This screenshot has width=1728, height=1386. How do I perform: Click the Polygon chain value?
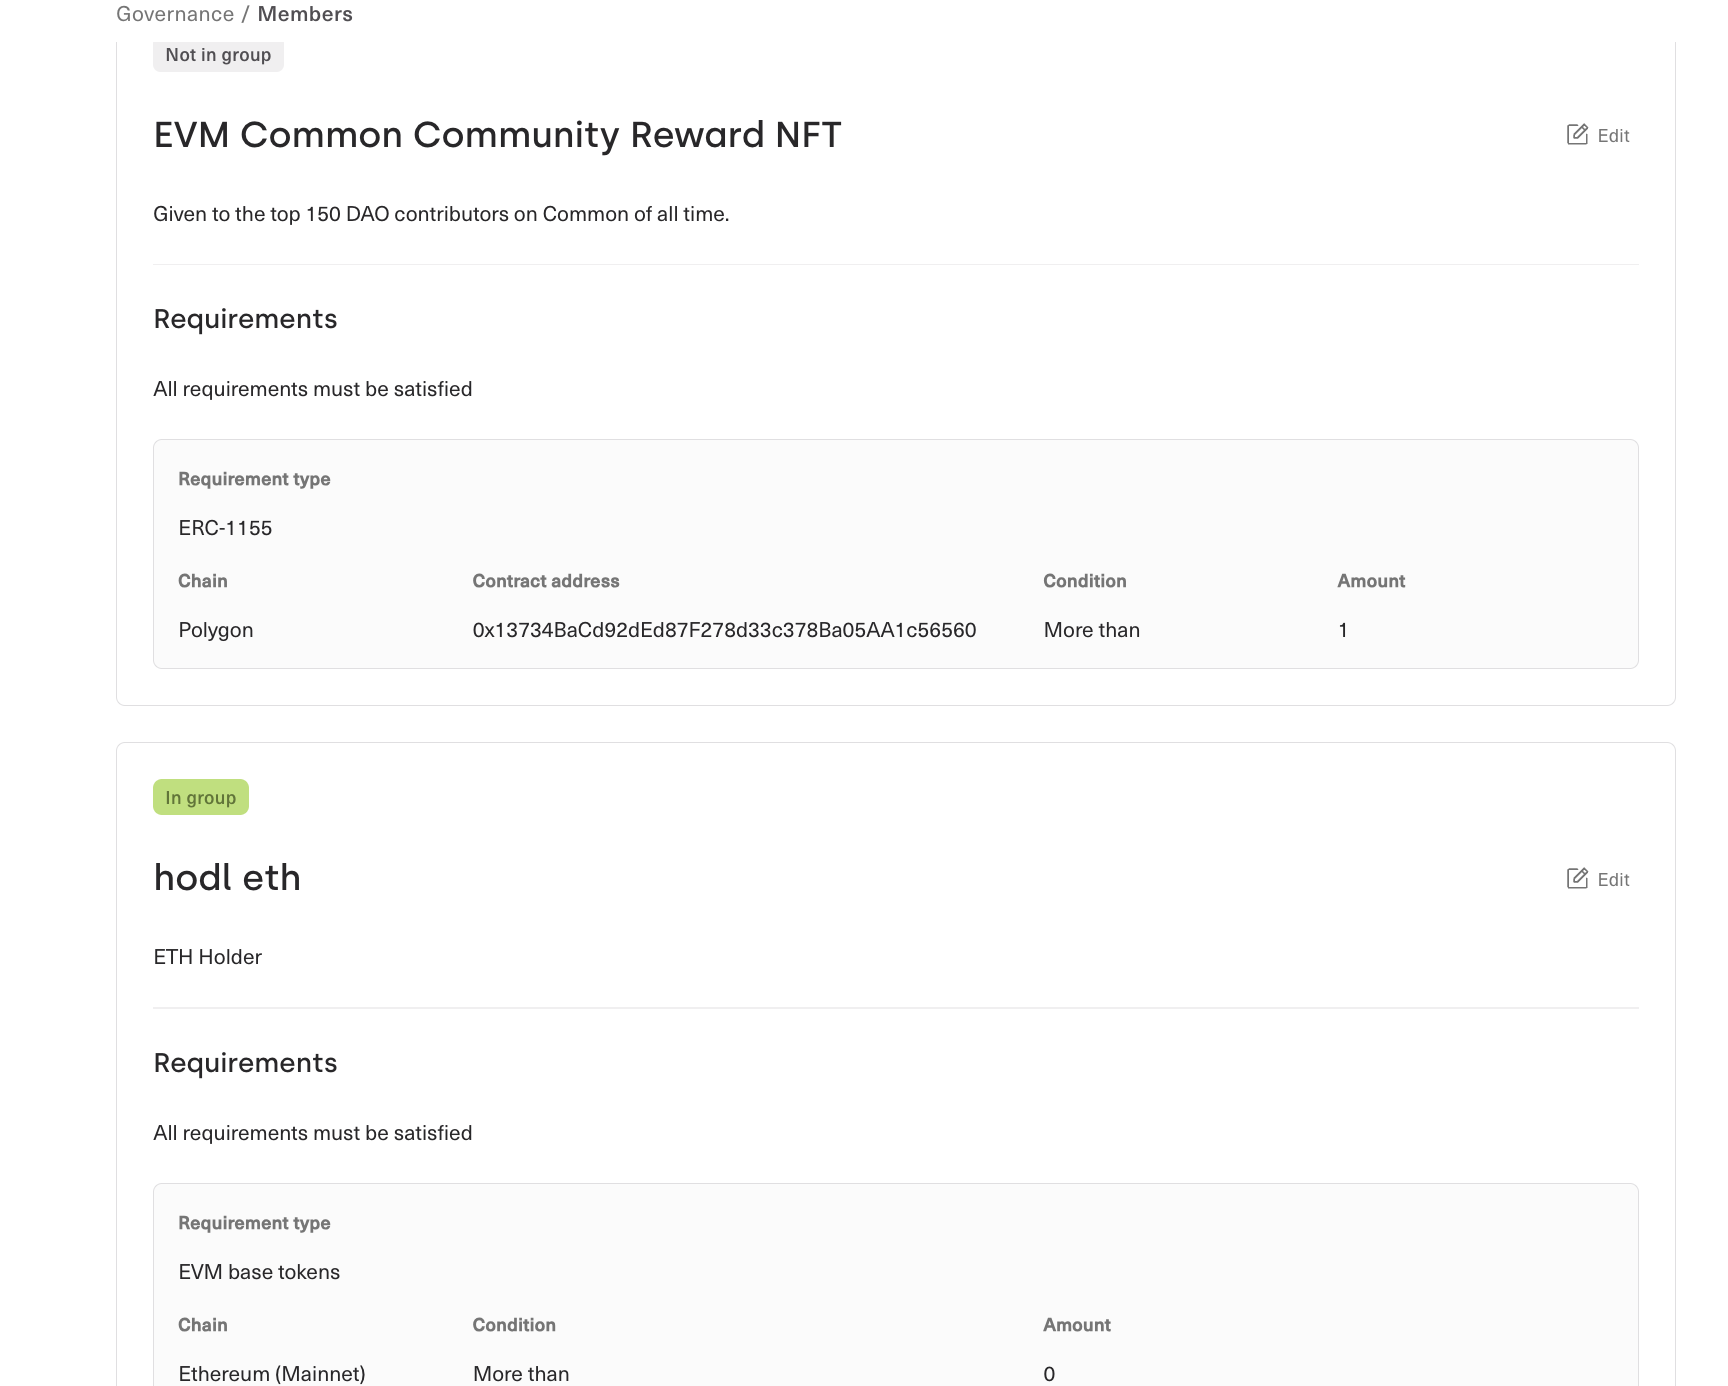(x=216, y=630)
